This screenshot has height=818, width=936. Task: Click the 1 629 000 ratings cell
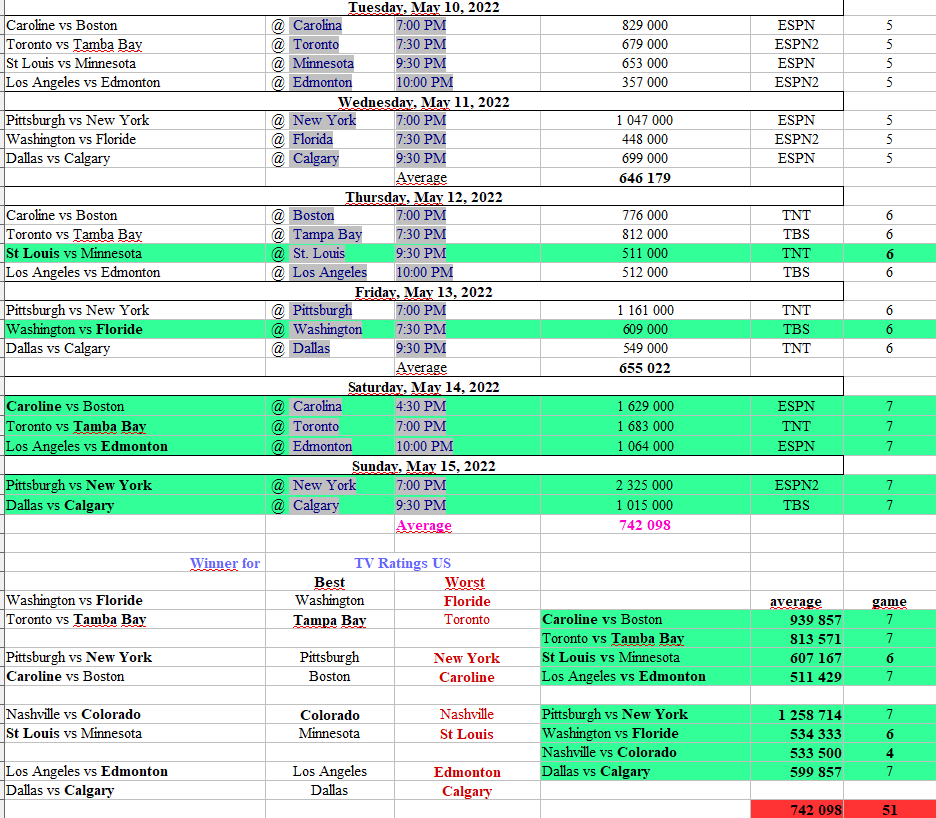645,406
